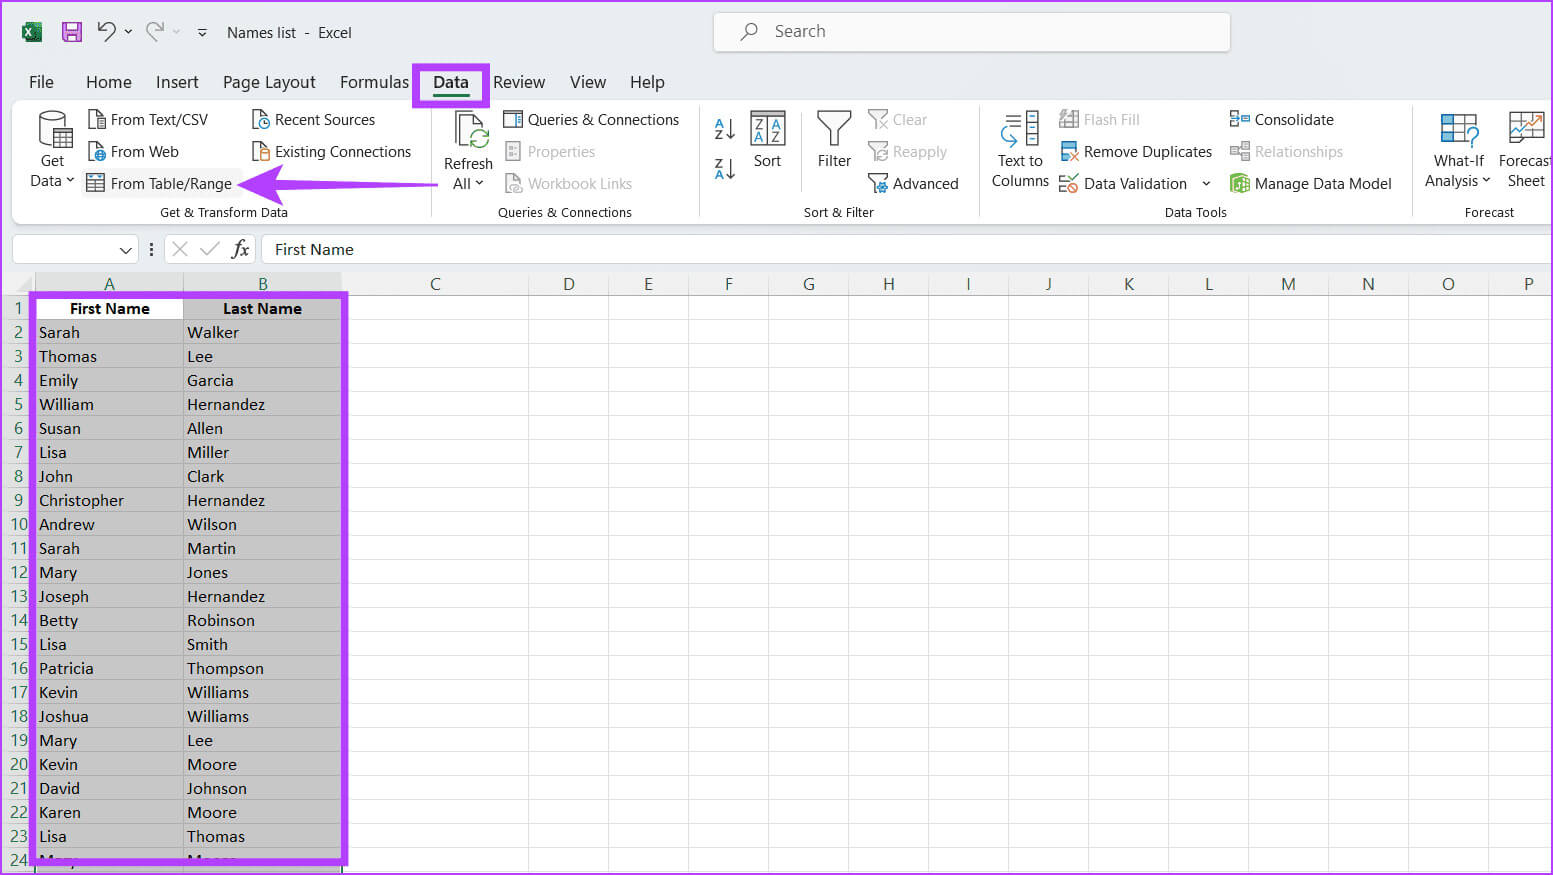Open the Data Validation dropdown arrow

(x=1206, y=184)
